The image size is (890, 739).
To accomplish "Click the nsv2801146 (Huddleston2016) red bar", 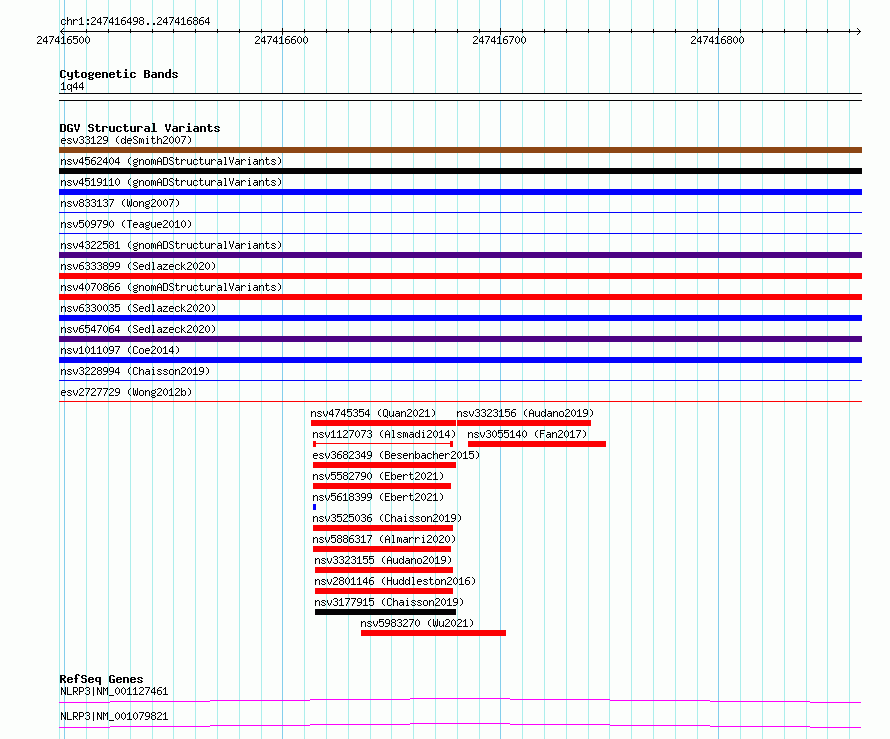I will click(x=384, y=591).
